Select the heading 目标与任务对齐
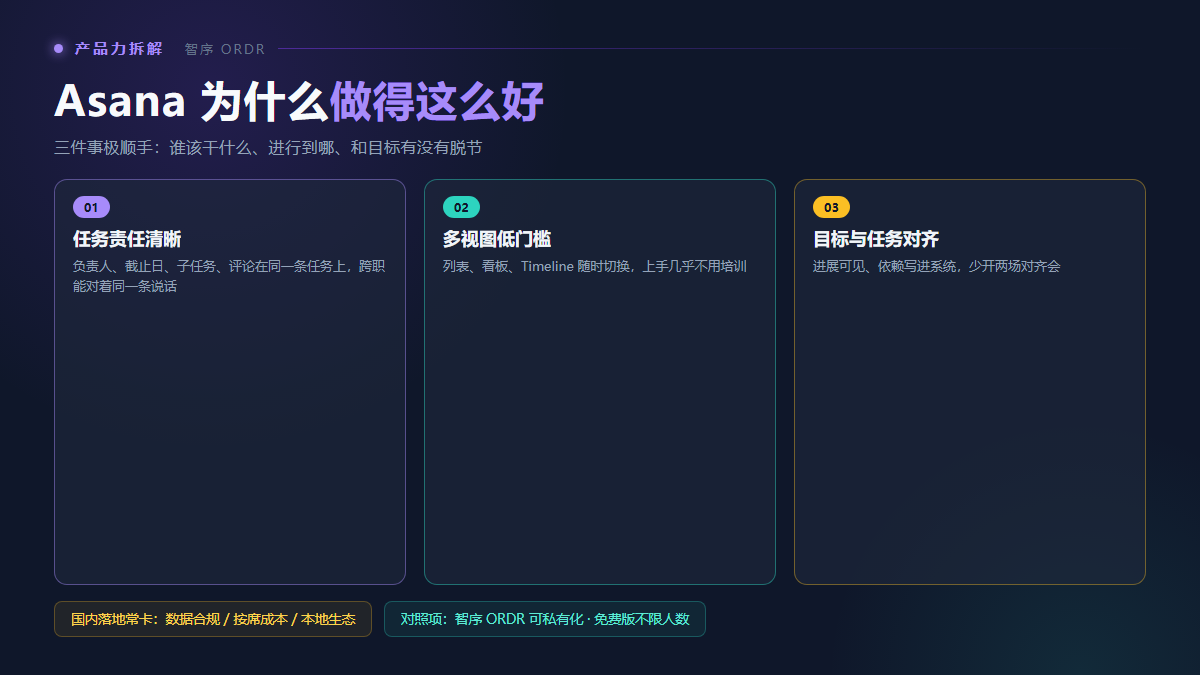 click(876, 239)
